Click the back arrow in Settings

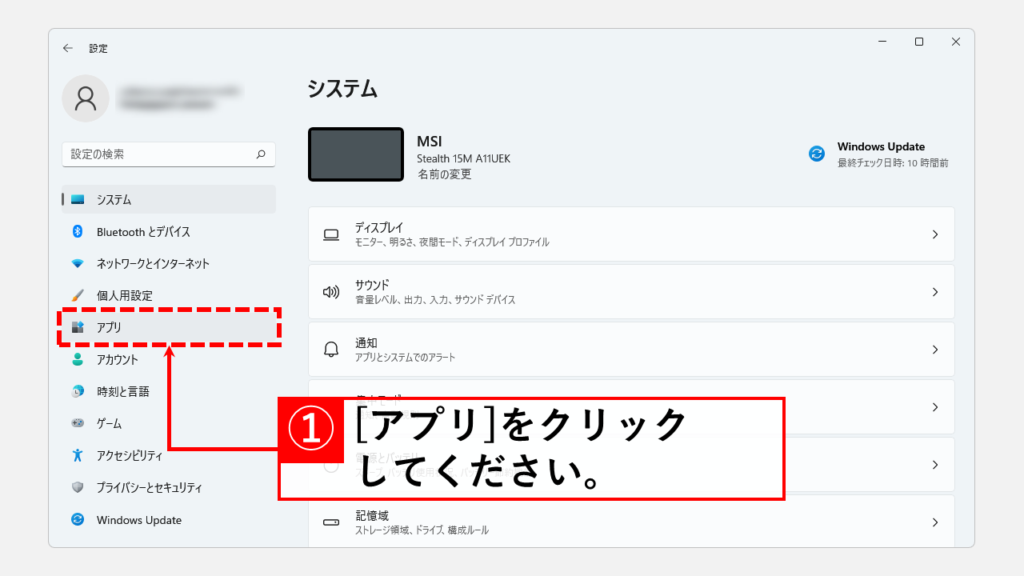(x=68, y=48)
